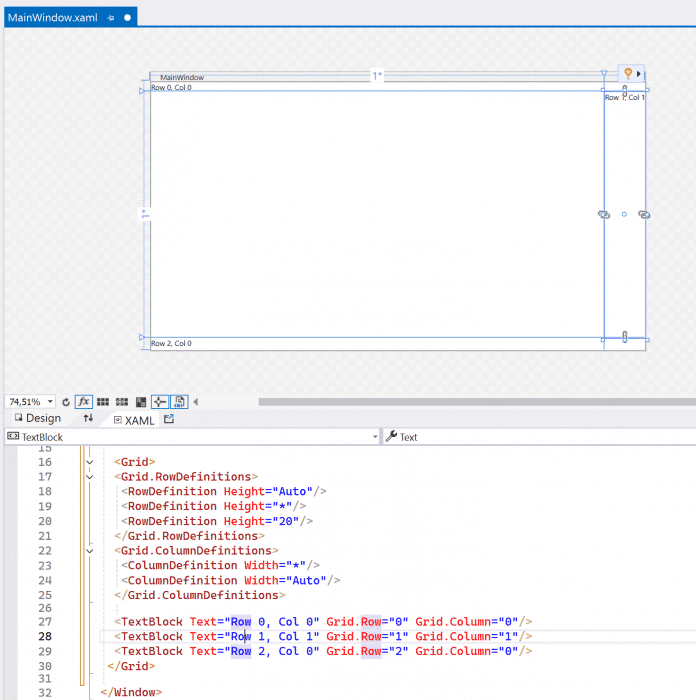Open the Text property member dropdown
Screen dimensions: 696x700
539,437
